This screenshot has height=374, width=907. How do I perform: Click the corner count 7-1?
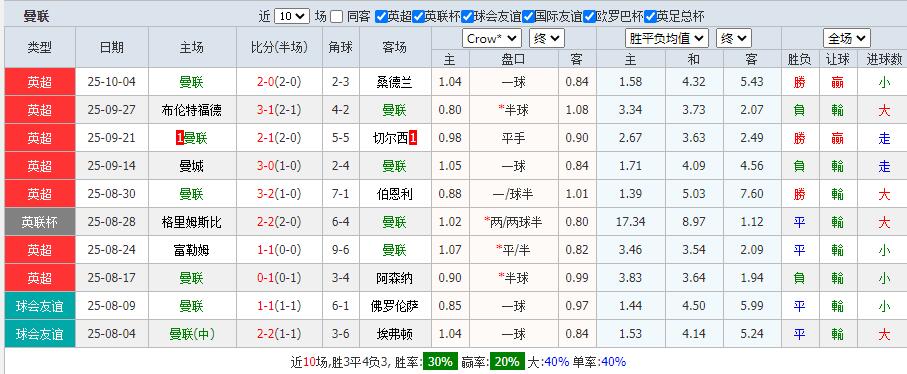point(341,194)
